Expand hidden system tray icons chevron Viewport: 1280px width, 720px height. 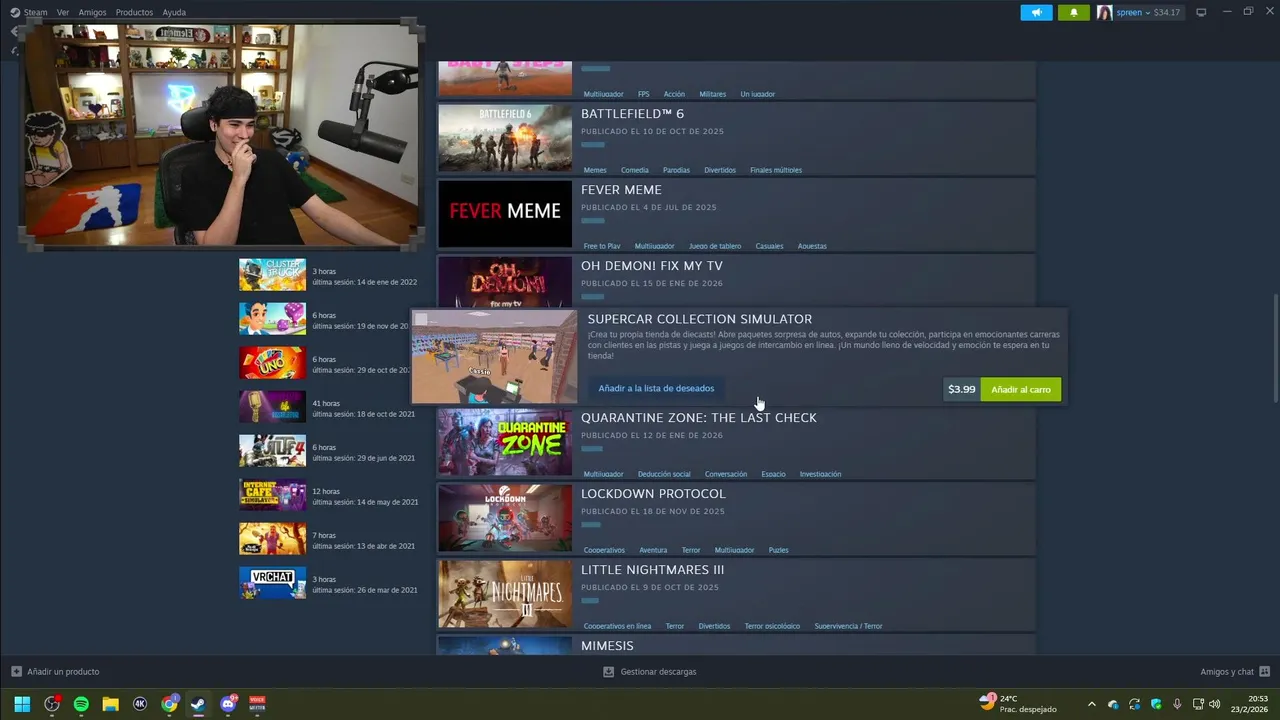(1091, 704)
